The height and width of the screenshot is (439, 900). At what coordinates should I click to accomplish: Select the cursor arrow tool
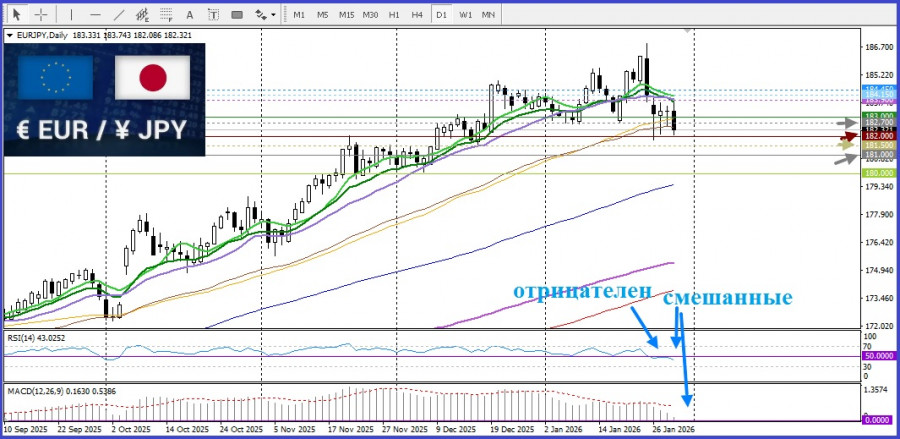pos(16,15)
